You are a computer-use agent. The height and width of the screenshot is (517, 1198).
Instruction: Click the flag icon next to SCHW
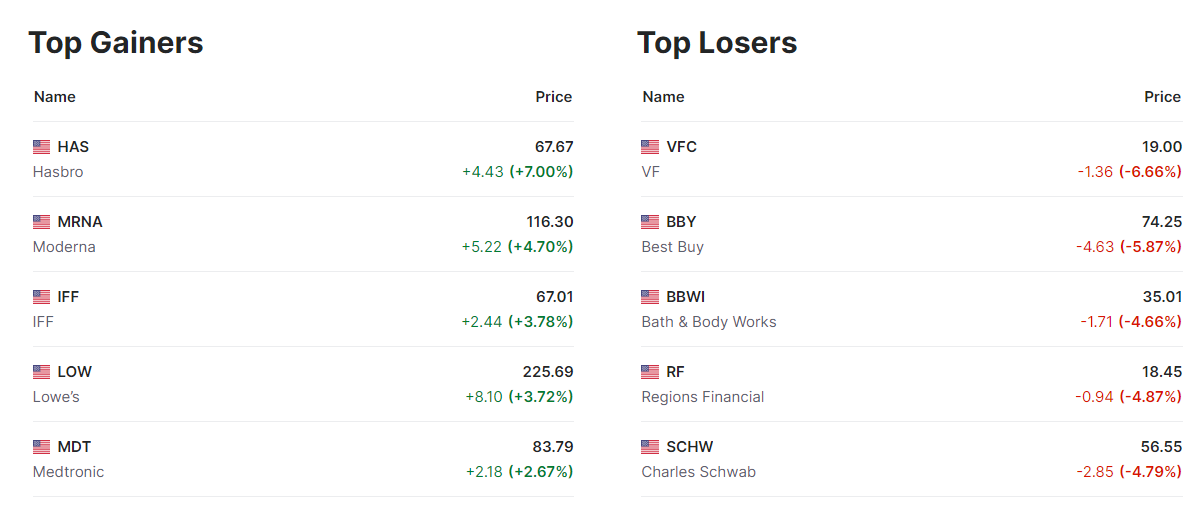pyautogui.click(x=650, y=447)
